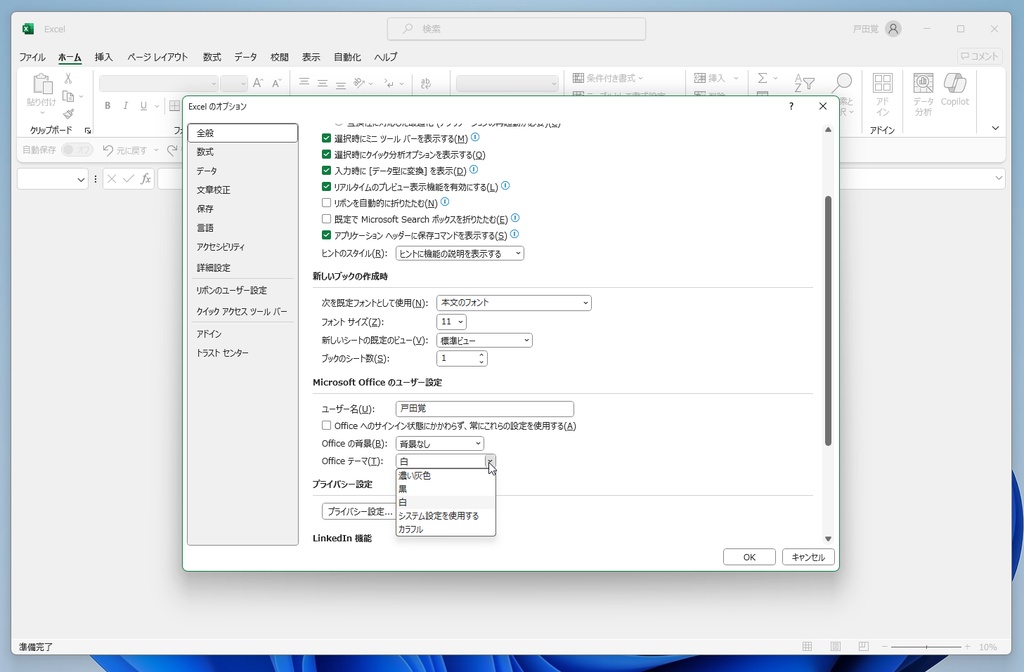Check 既定で Microsoft Search ボックスを折りたたむ

coord(327,219)
